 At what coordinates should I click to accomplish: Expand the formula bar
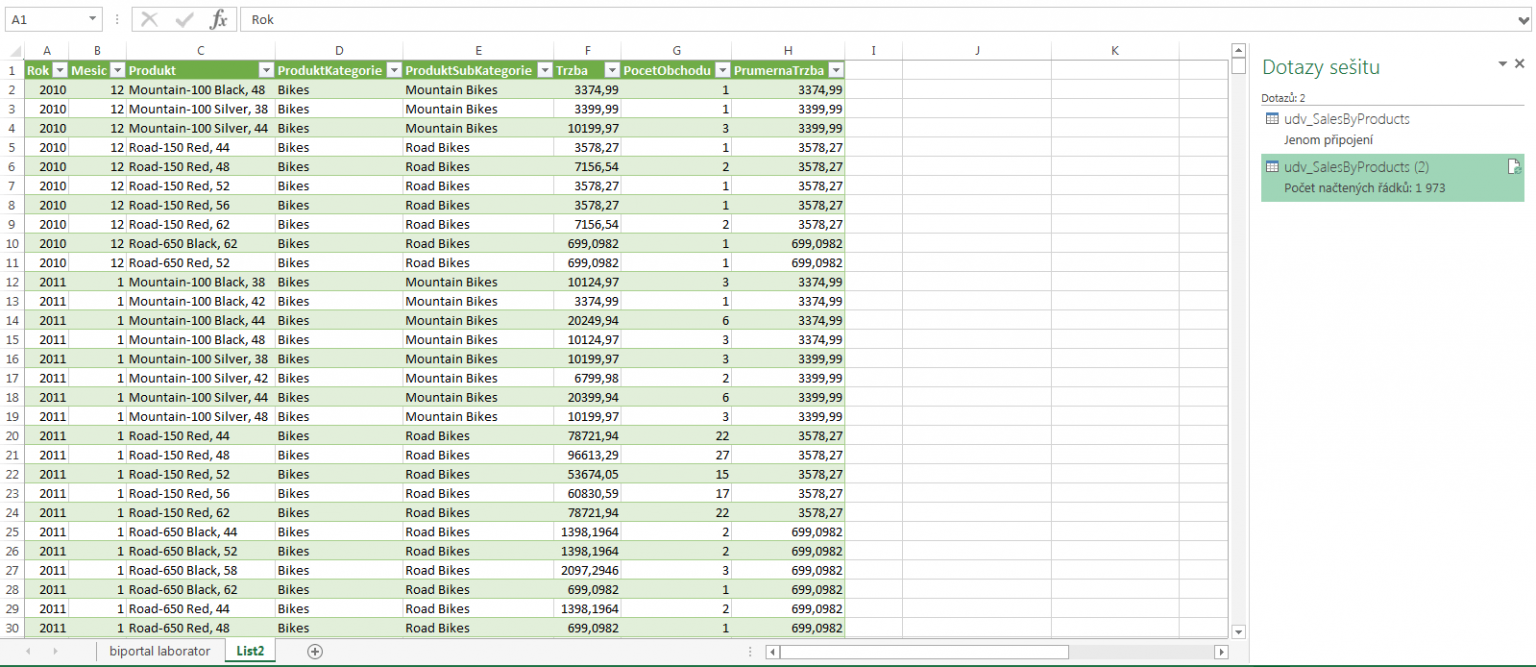pyautogui.click(x=1524, y=20)
